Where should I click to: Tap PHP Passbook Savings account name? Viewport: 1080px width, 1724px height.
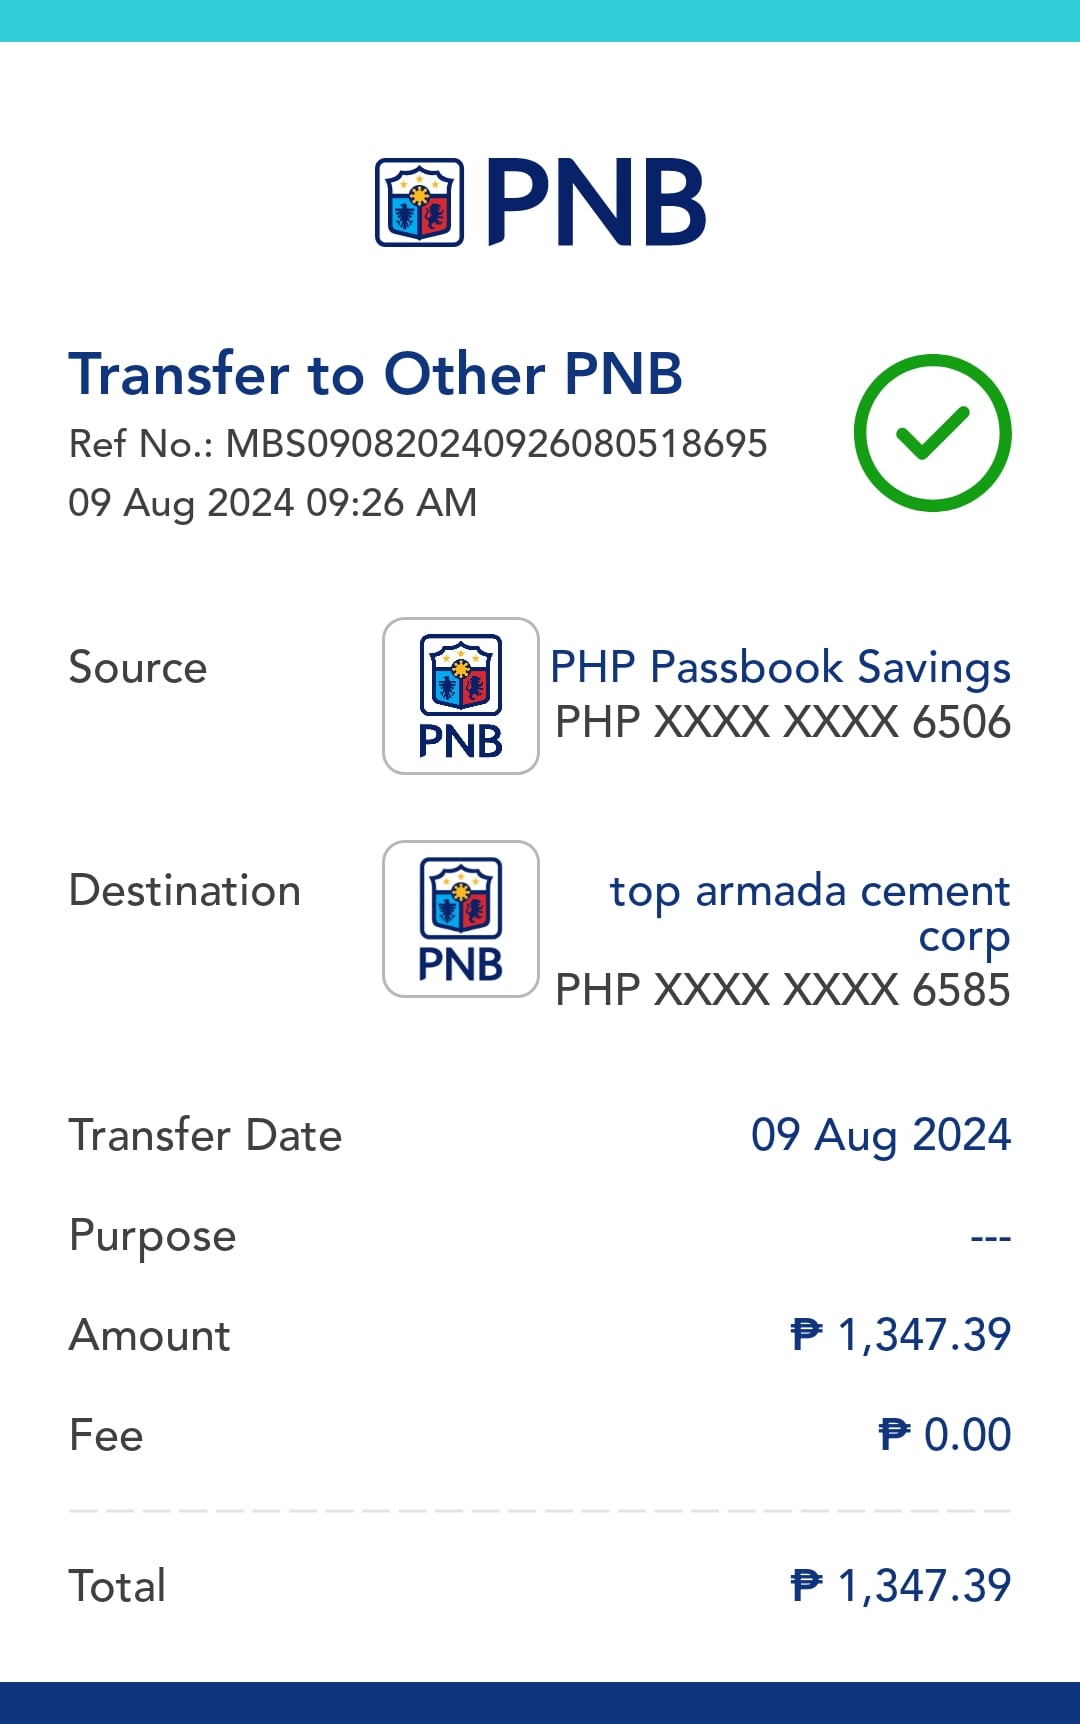click(x=780, y=667)
